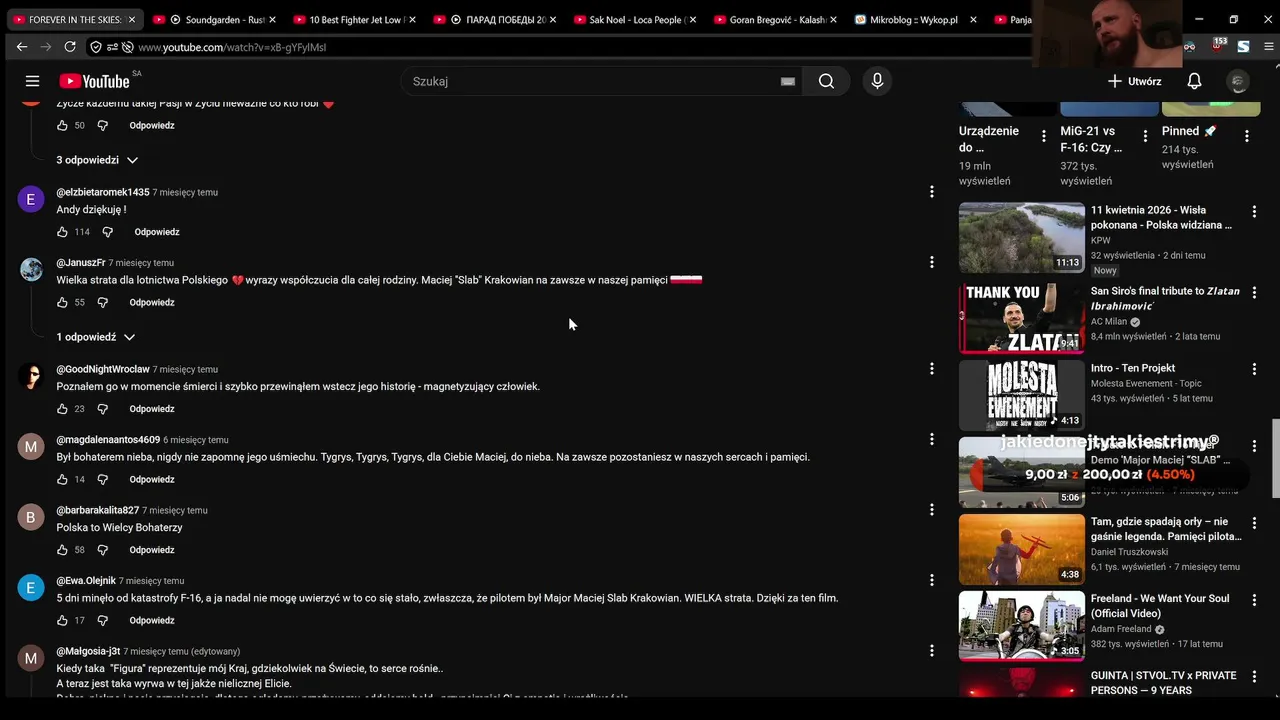Expand the 3 odpowiedzi replies

pos(98,160)
